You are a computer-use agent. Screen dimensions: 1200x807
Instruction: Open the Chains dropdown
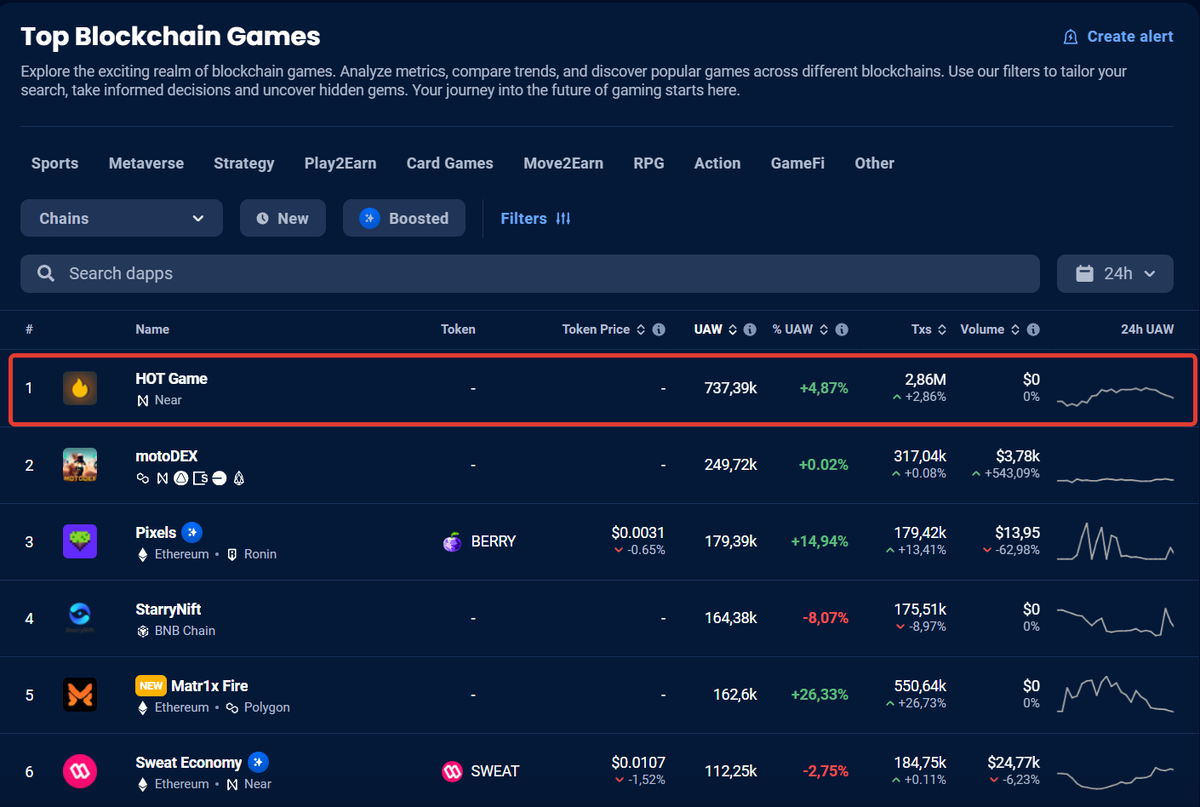(x=122, y=218)
